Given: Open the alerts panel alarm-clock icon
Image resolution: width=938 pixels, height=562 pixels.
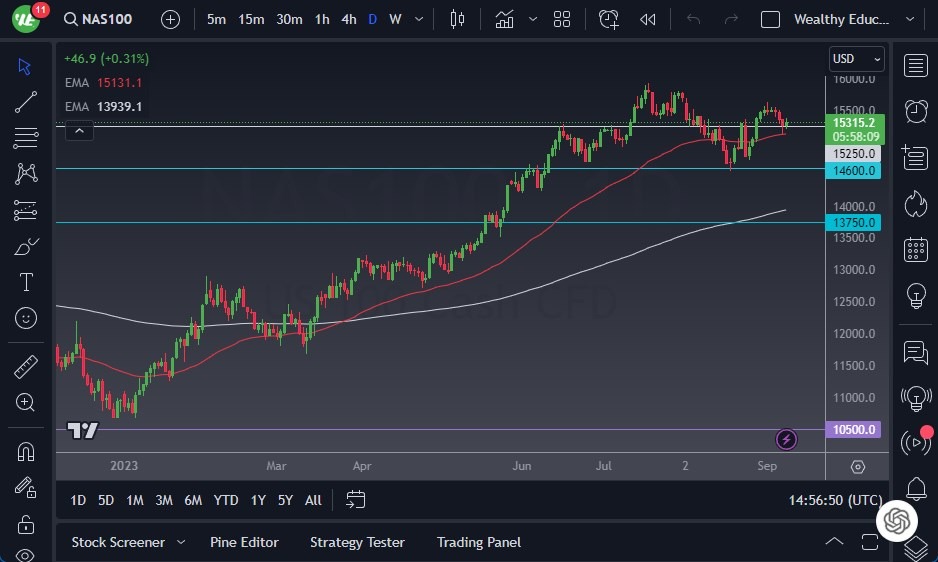Looking at the screenshot, I should (x=914, y=110).
